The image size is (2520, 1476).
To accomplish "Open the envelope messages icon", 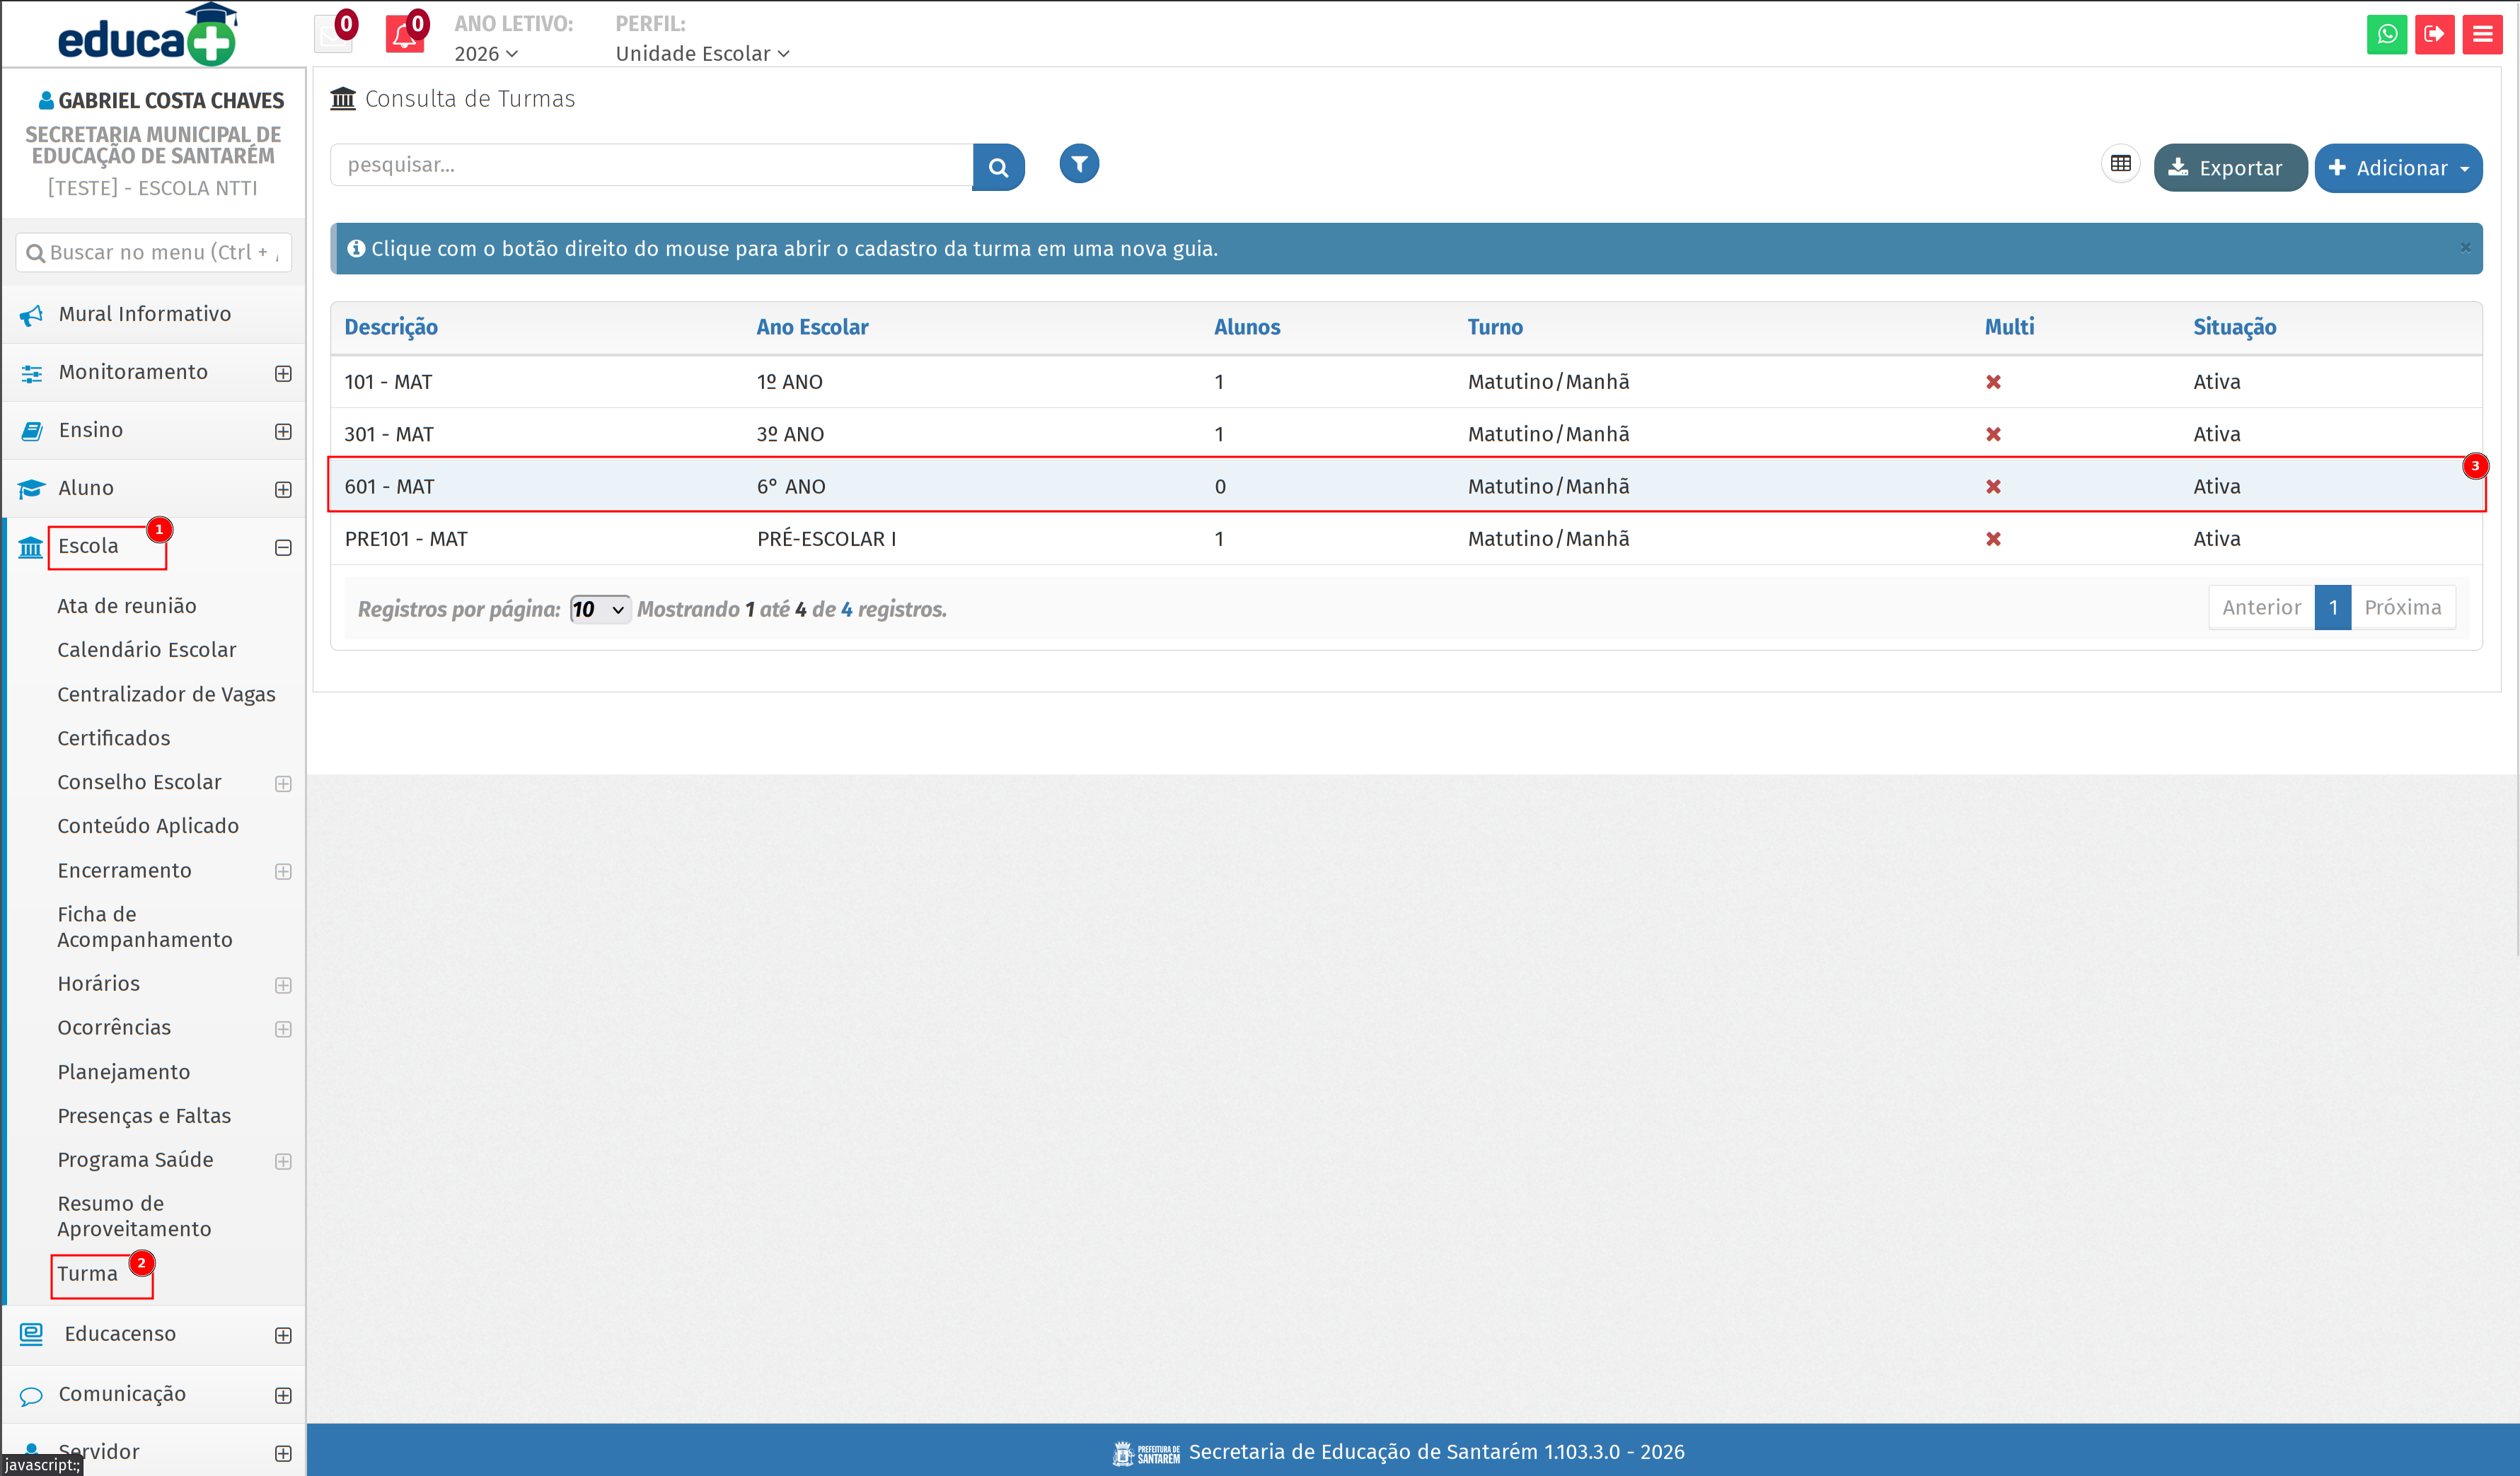I will tap(333, 35).
